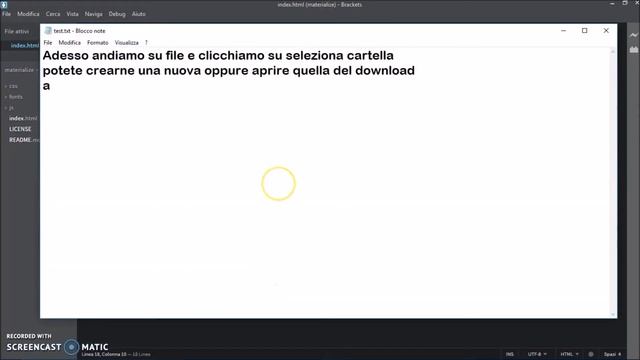Click the Blocco note vertical scrollbar
The width and height of the screenshot is (640, 360).
click(x=613, y=183)
